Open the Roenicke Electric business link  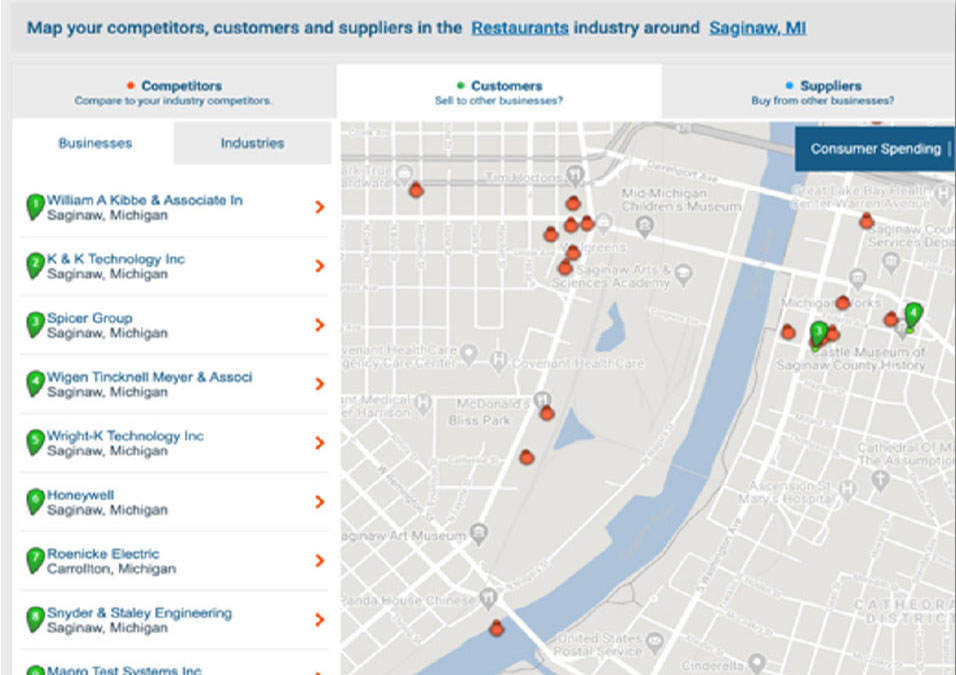coord(103,554)
